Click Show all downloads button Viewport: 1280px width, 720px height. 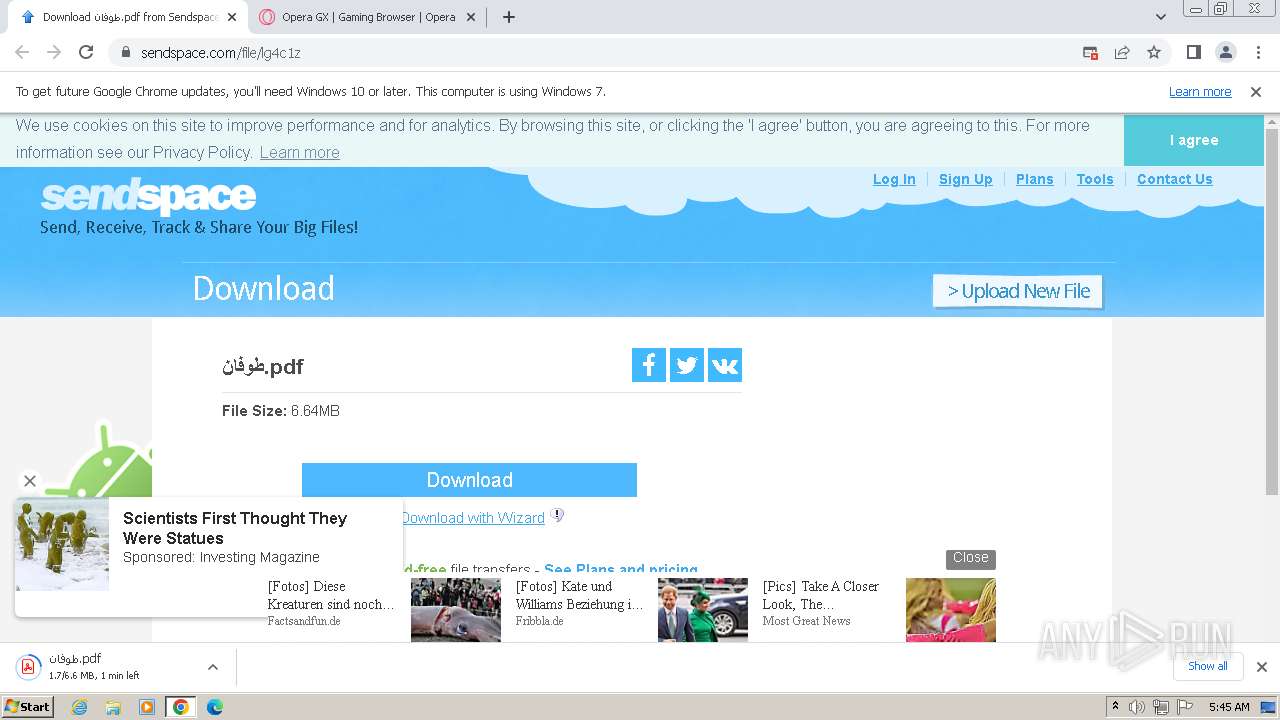point(1208,666)
